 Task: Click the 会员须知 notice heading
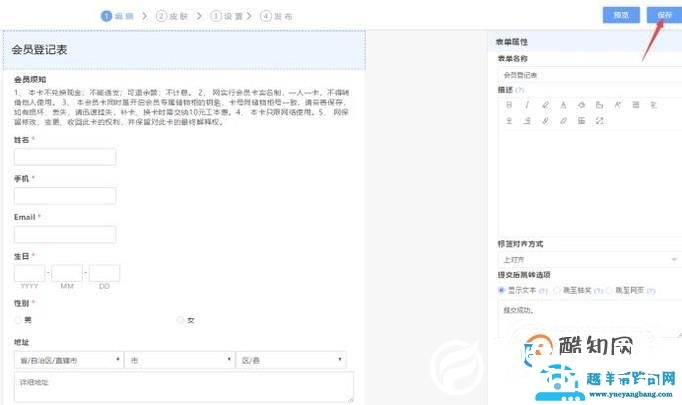[30, 80]
